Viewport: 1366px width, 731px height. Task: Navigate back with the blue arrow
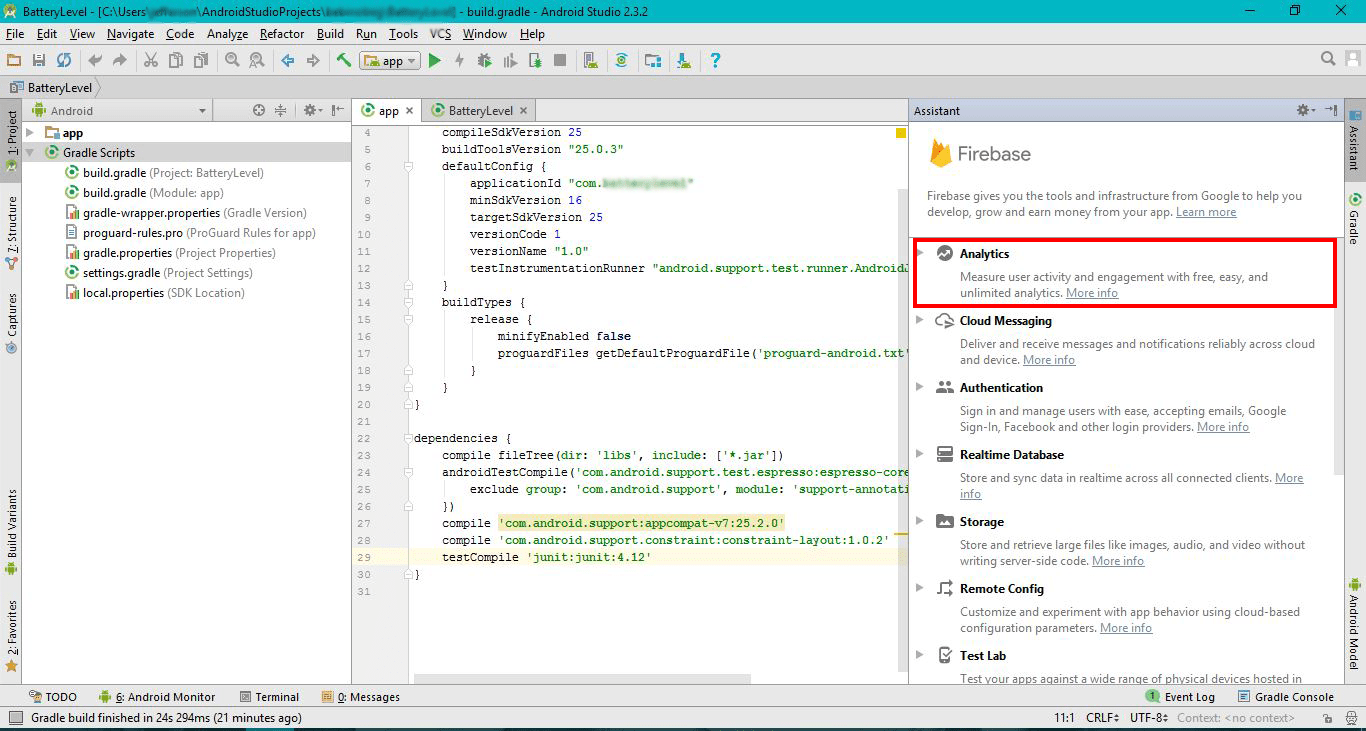(x=288, y=61)
